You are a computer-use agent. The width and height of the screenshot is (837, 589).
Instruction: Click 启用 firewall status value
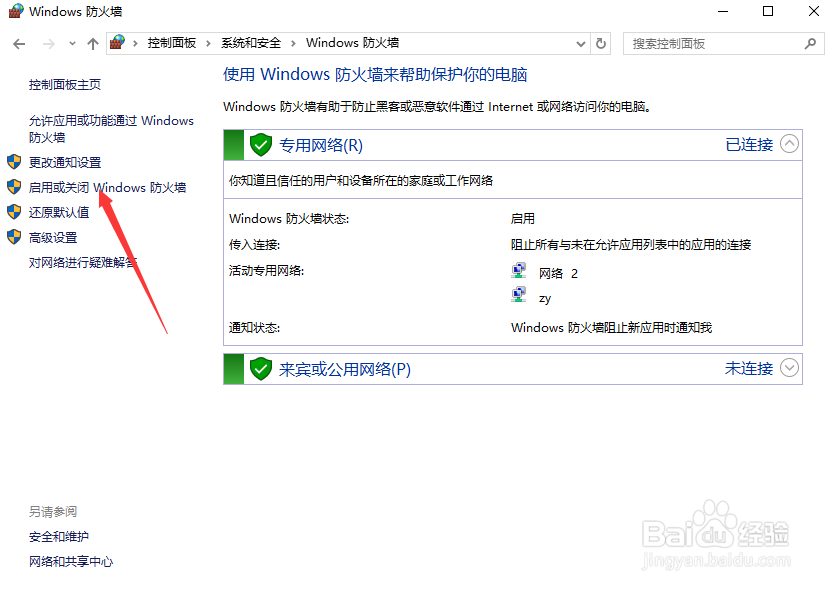pos(523,219)
